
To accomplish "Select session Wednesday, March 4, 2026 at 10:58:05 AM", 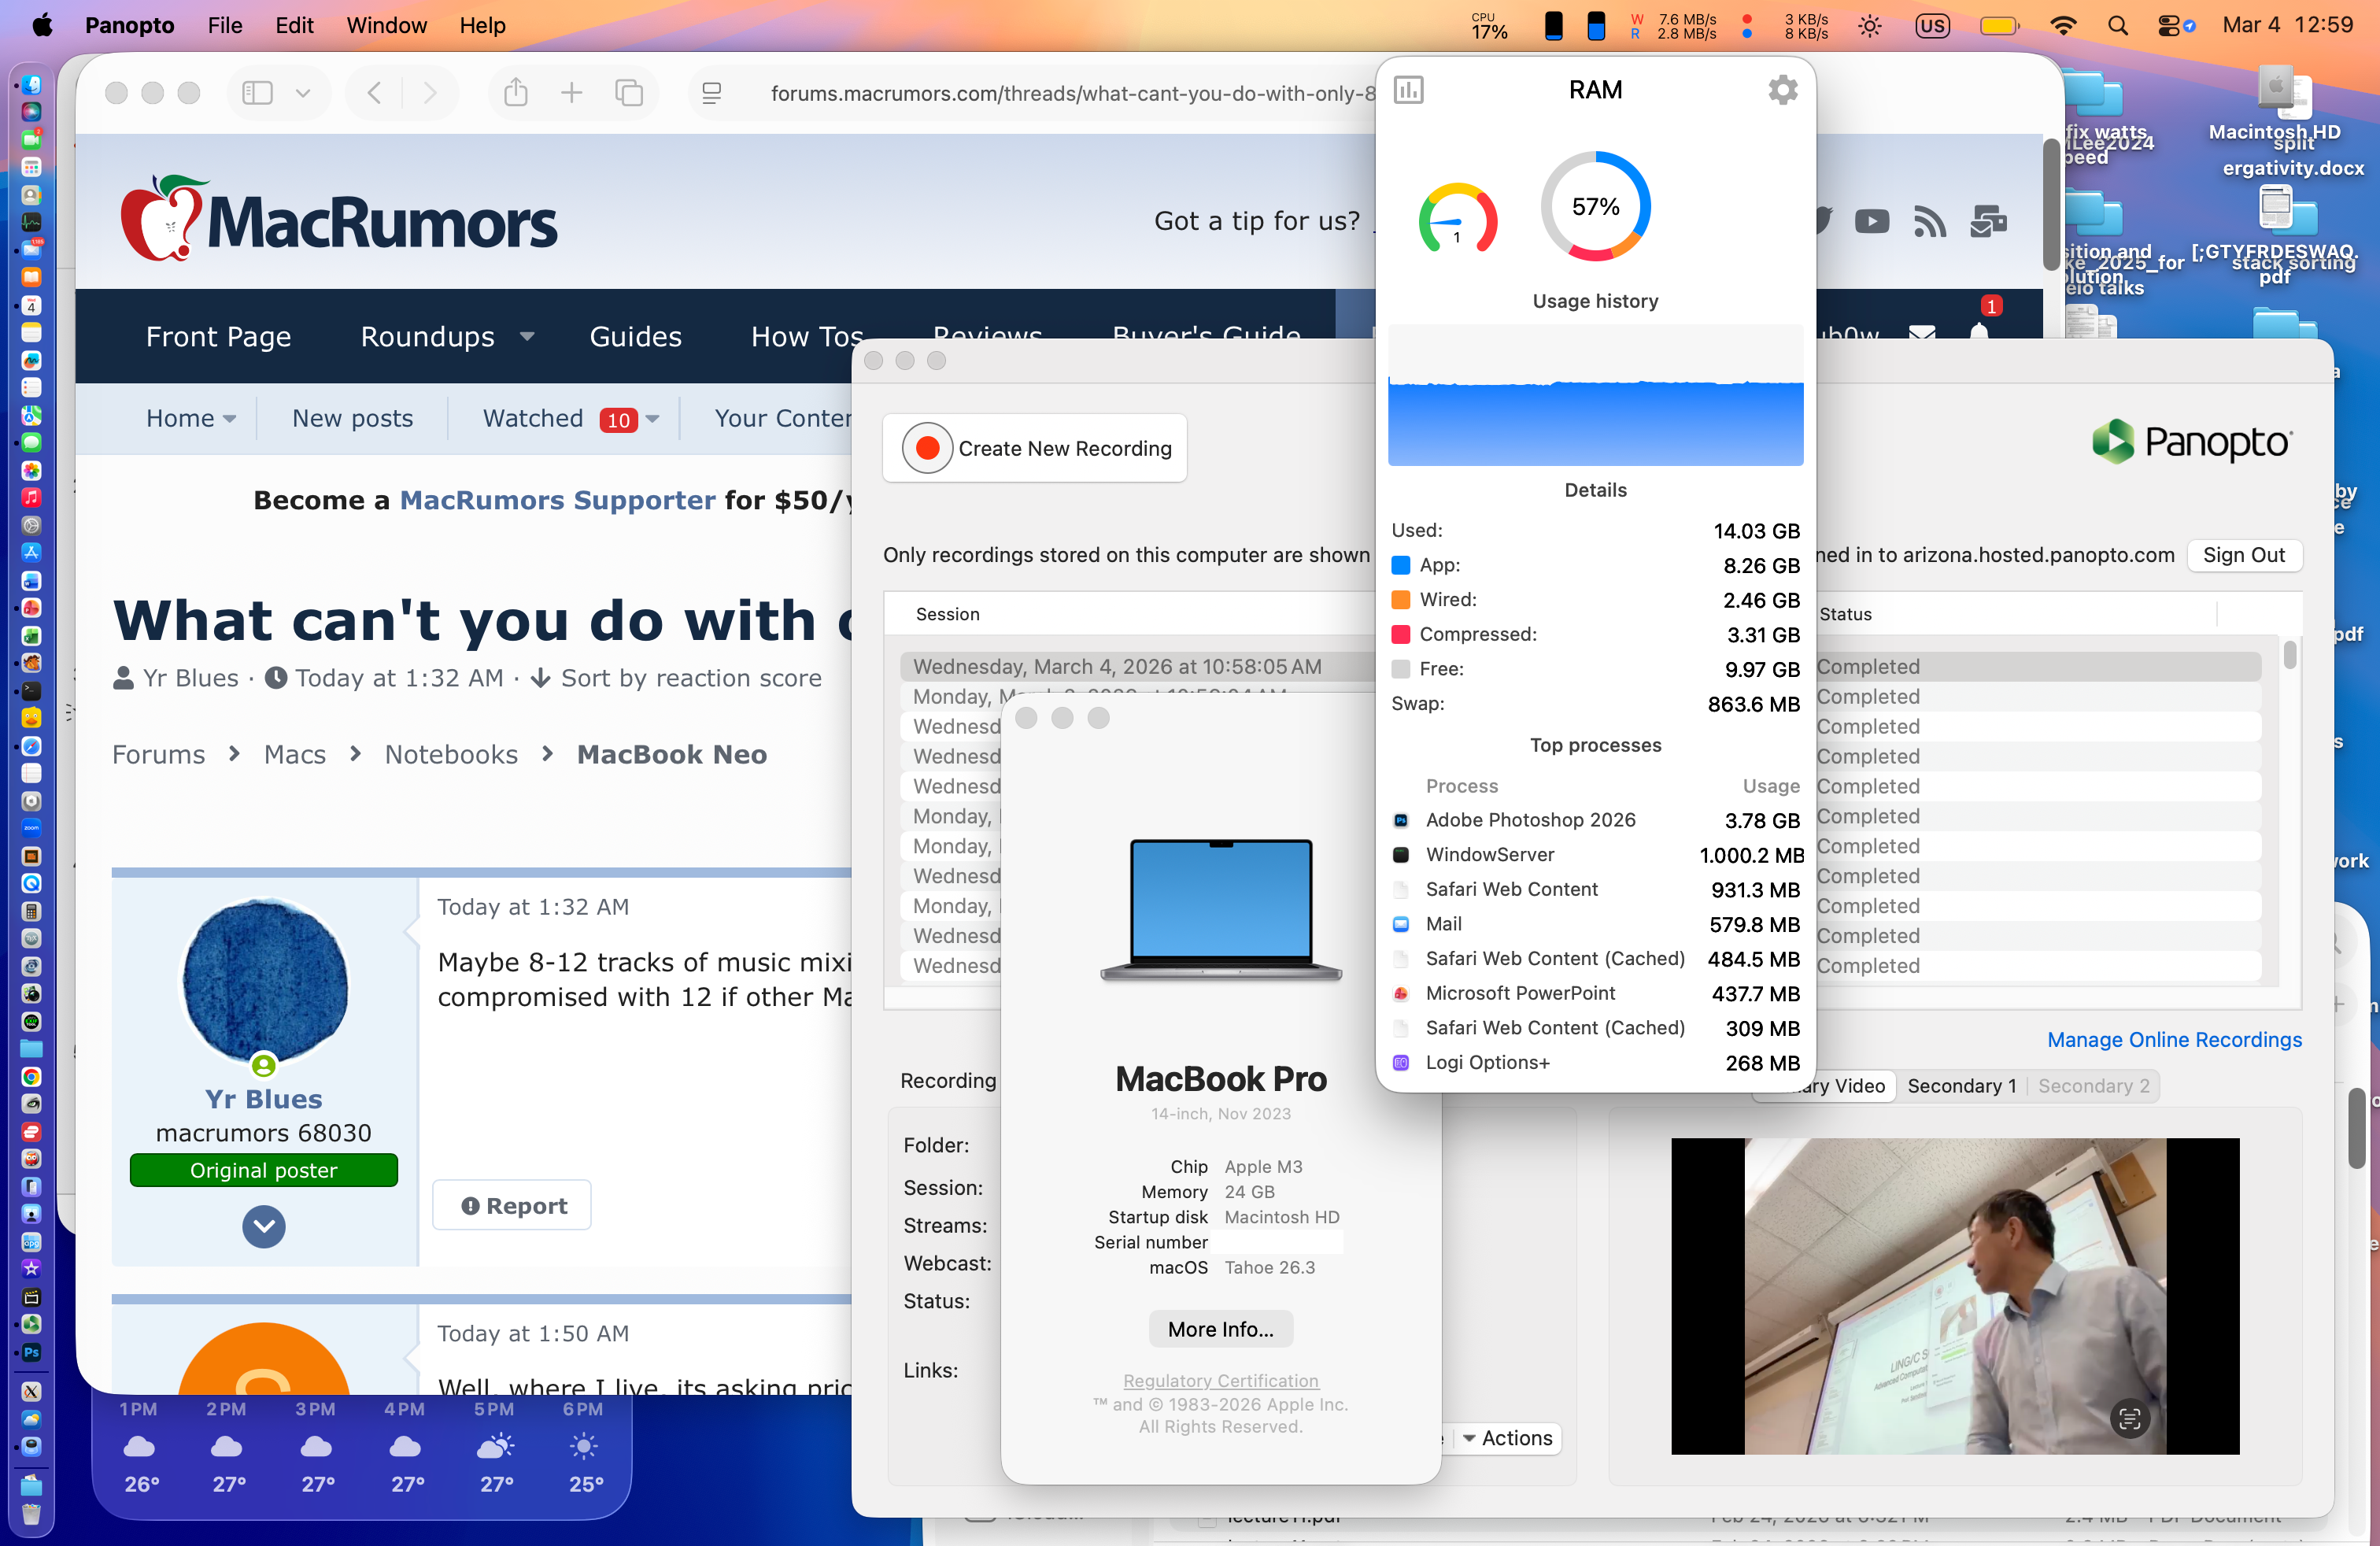I will (x=1117, y=666).
